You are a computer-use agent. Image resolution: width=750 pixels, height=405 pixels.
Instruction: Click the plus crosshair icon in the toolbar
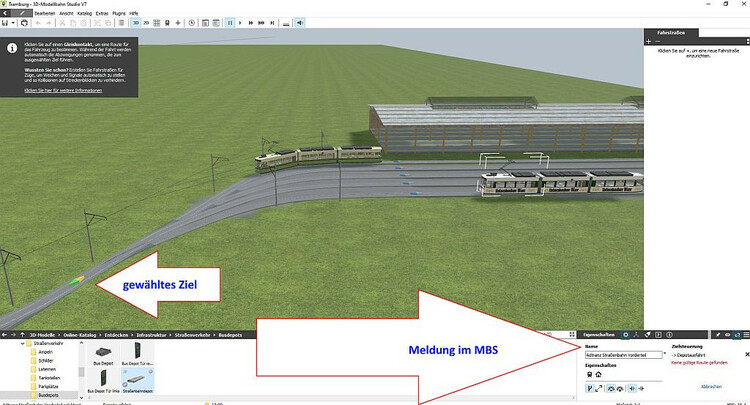(178, 23)
